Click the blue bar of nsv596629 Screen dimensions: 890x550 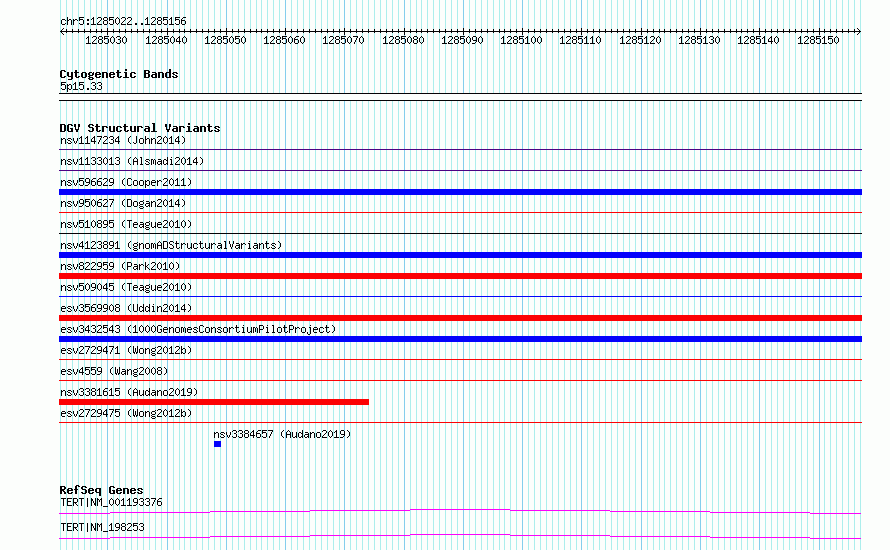460,192
